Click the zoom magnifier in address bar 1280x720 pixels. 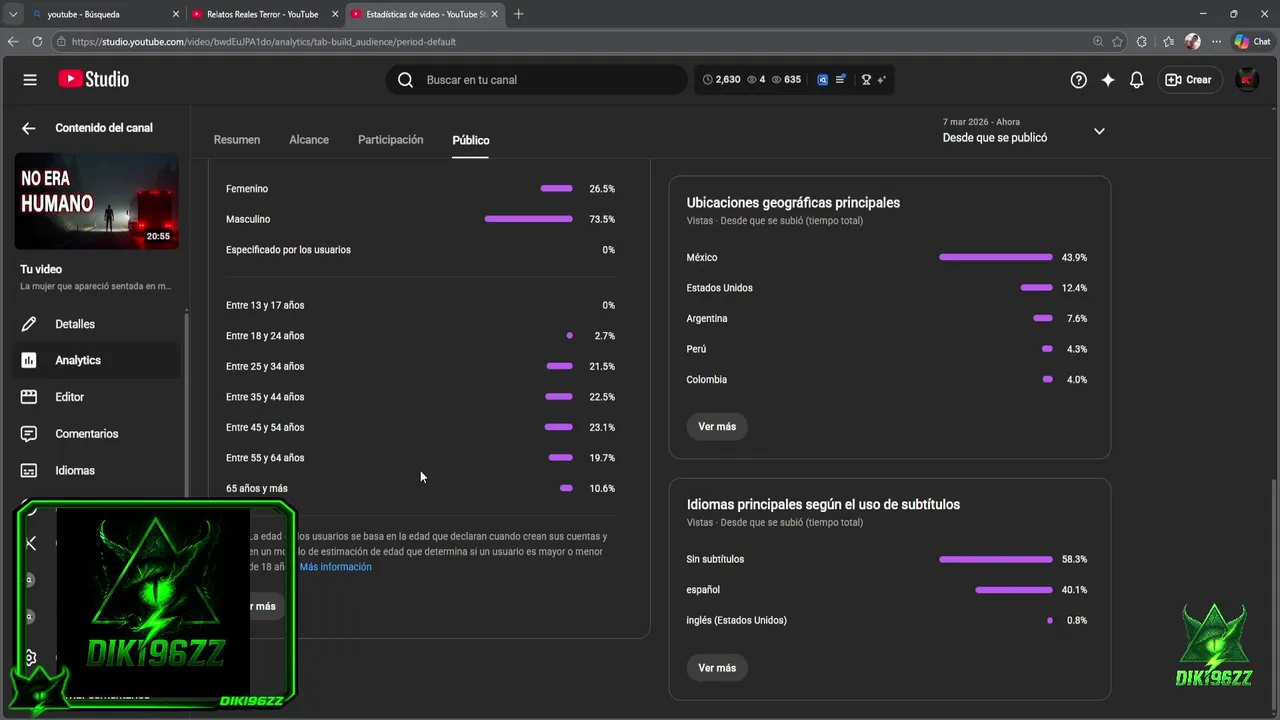coord(1098,42)
